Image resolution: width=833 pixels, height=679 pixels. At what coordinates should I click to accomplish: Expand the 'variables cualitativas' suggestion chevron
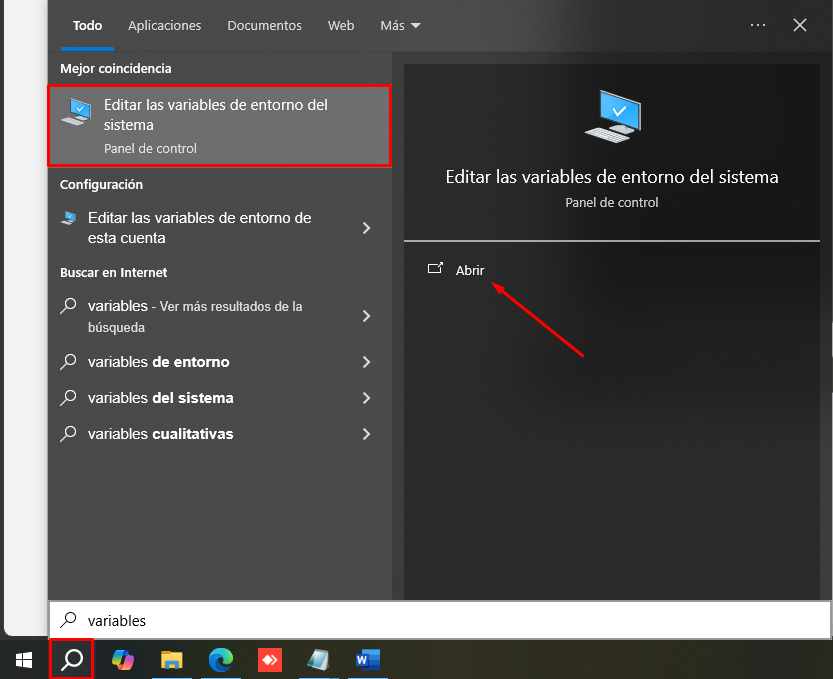[x=366, y=434]
